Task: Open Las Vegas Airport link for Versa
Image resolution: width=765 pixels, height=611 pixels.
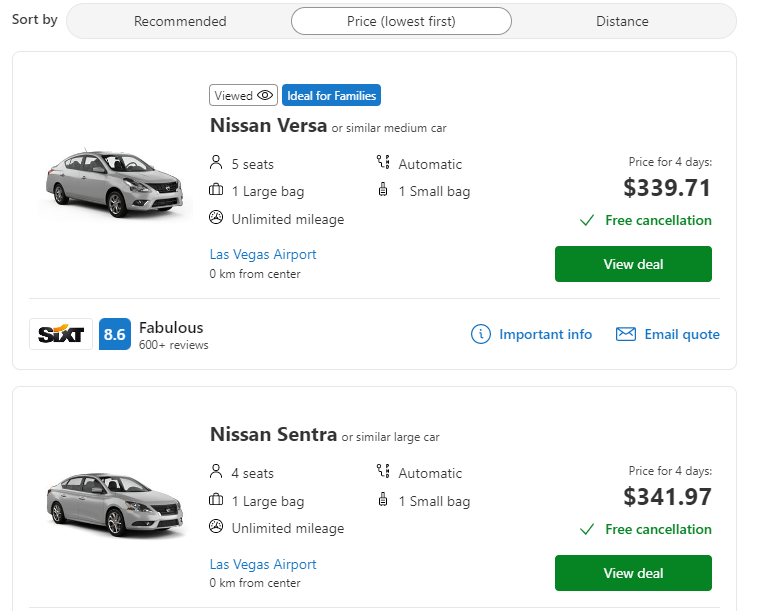Action: 263,254
